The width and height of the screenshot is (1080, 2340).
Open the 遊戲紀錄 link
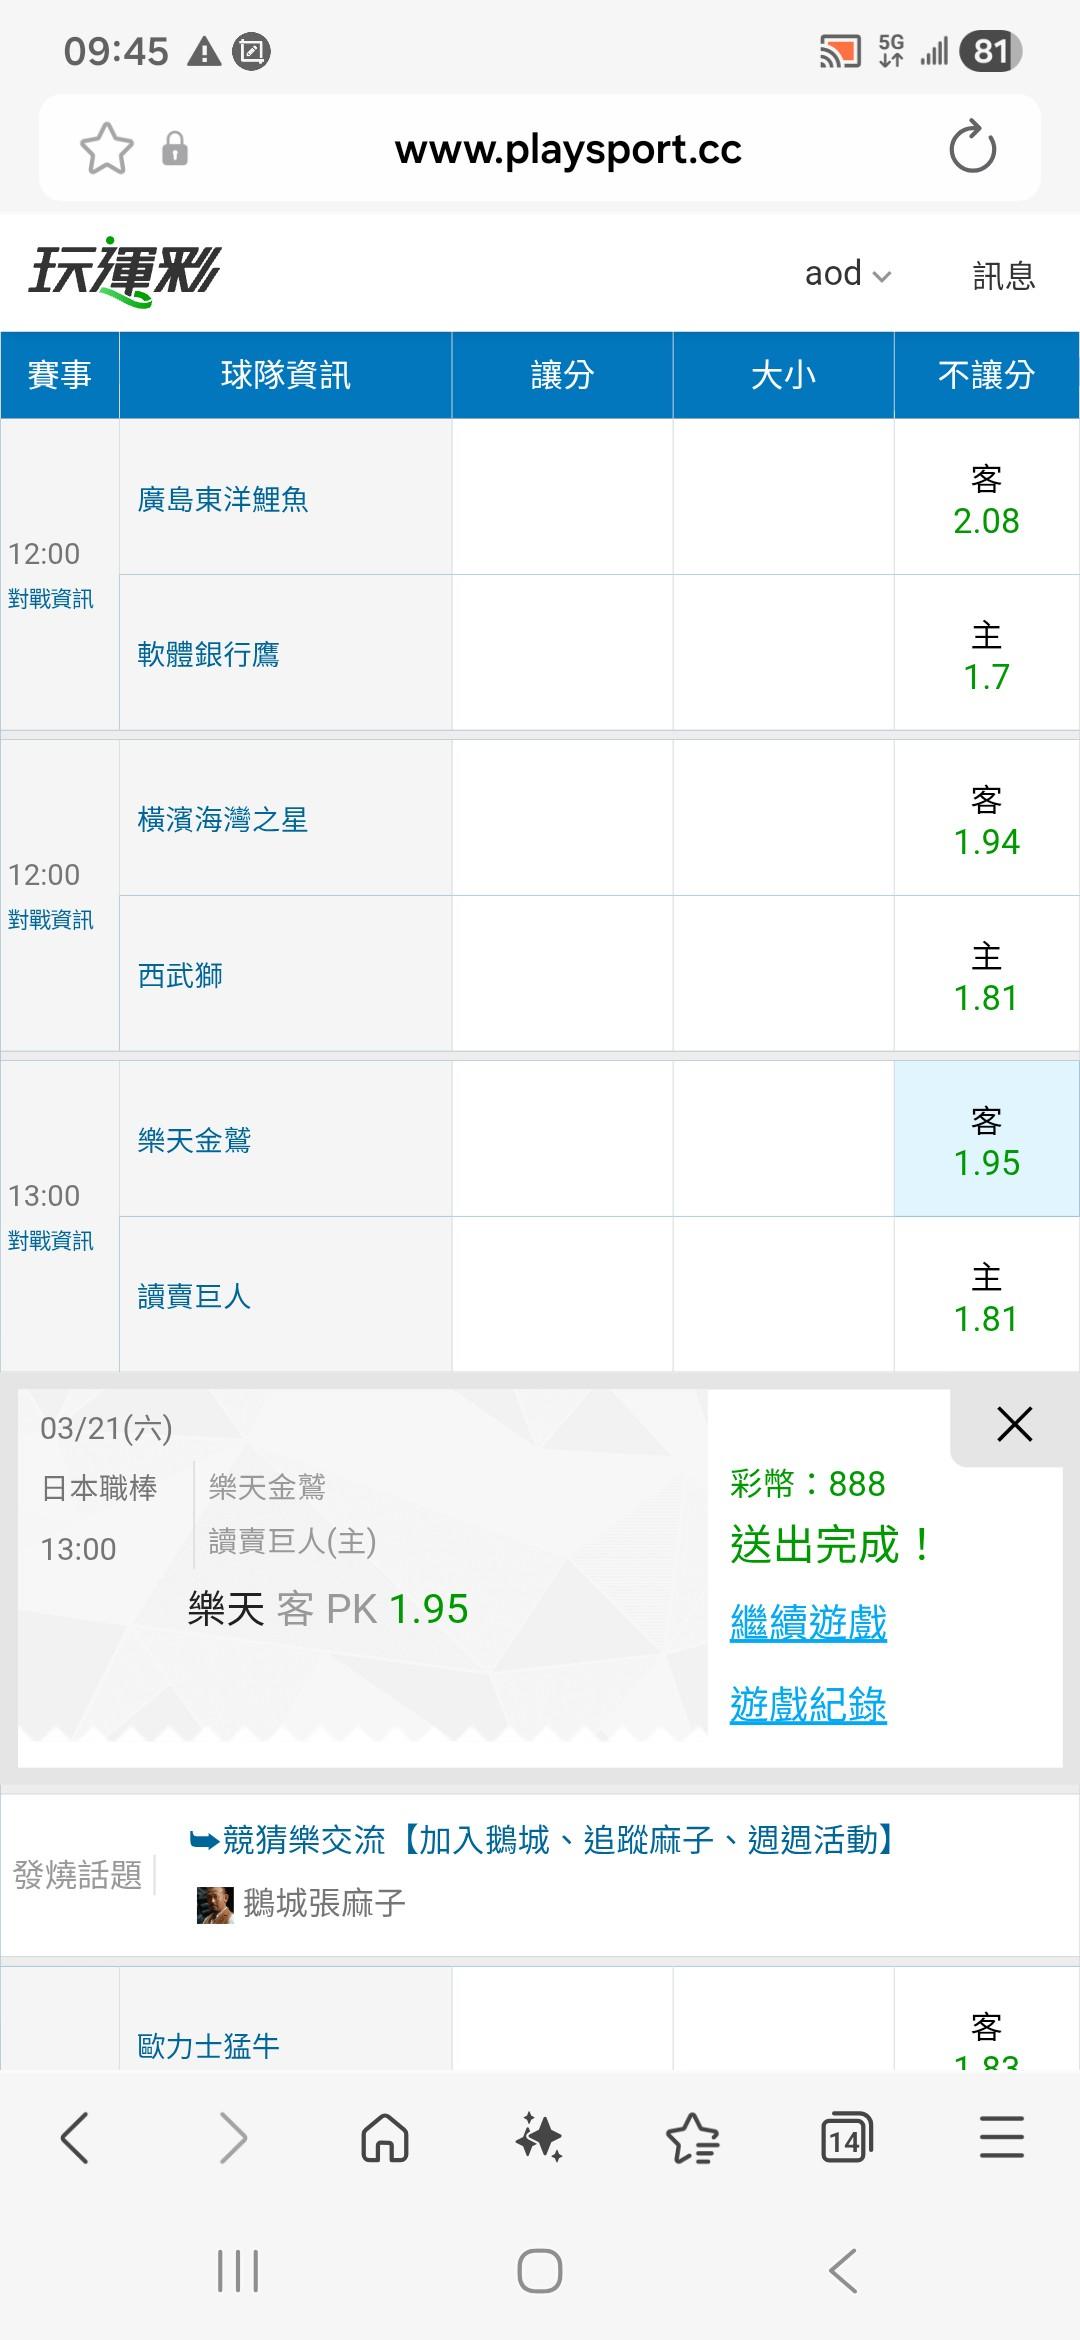tap(808, 1705)
